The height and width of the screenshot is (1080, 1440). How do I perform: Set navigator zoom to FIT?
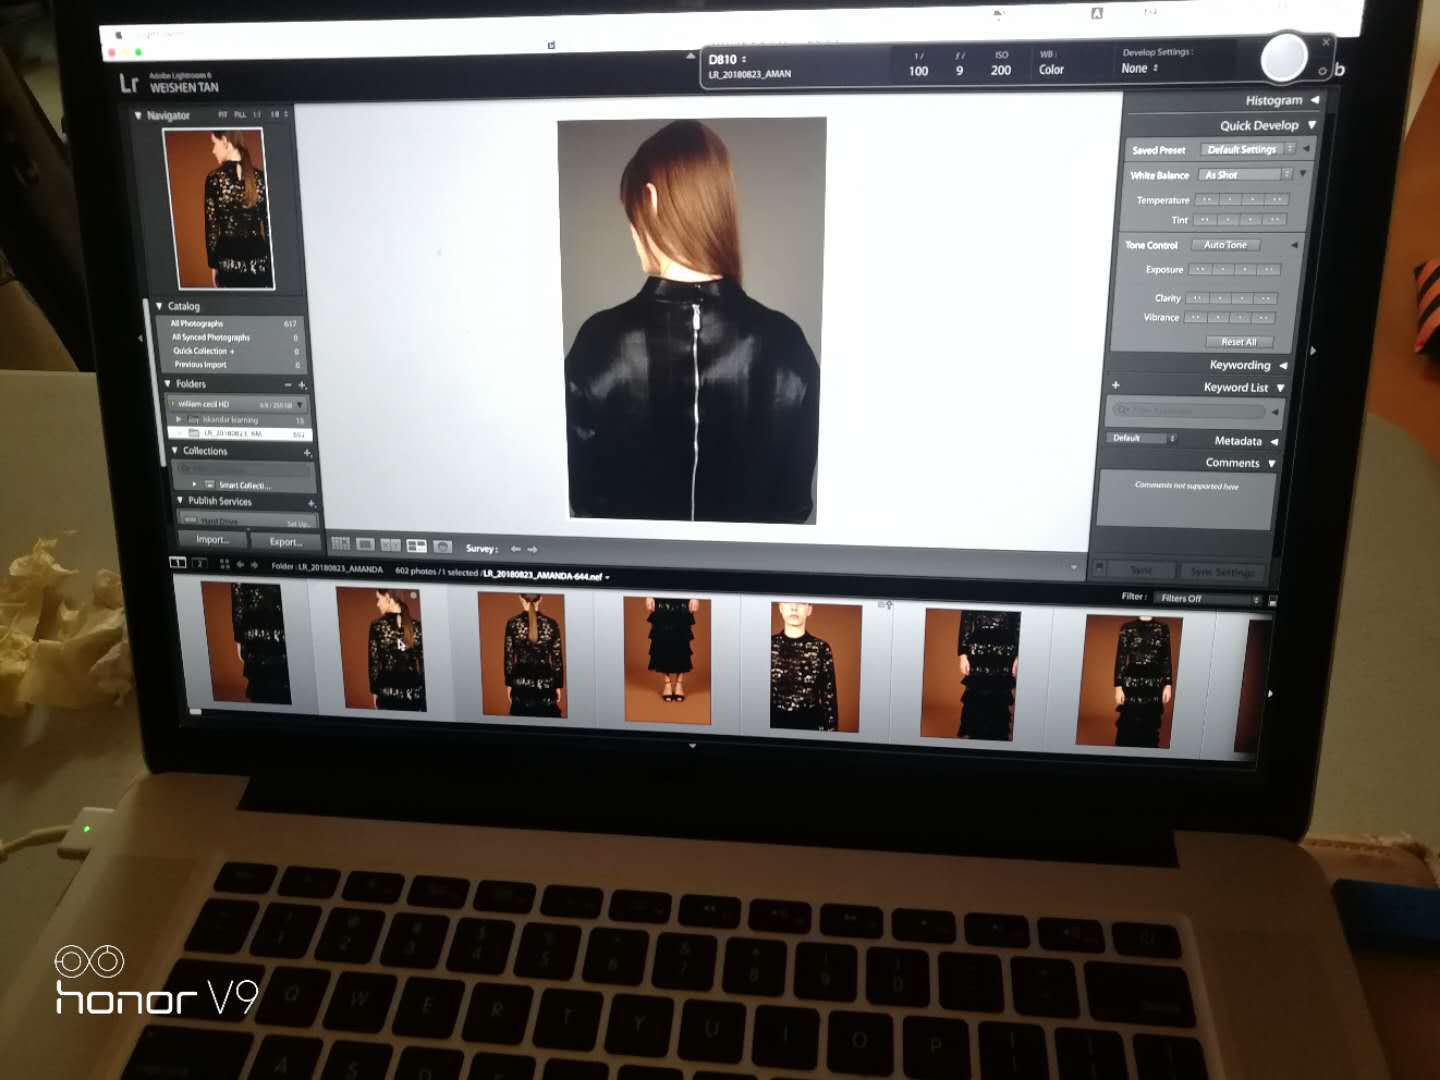click(223, 114)
